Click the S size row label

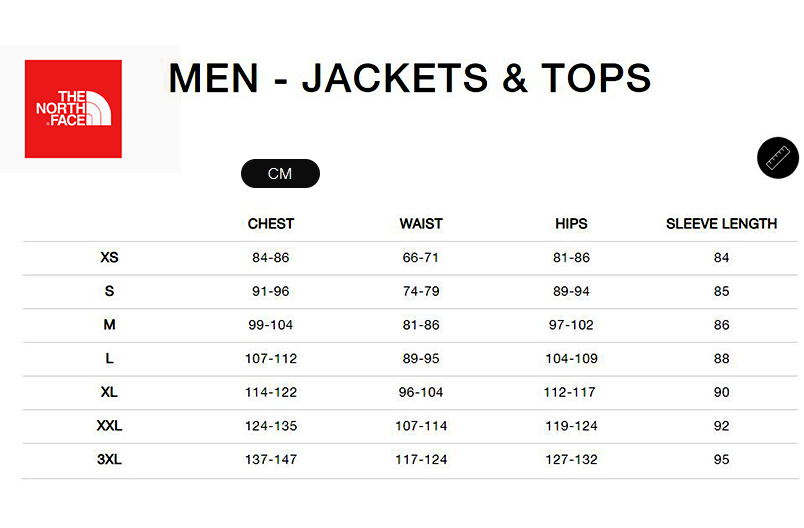[x=109, y=291]
